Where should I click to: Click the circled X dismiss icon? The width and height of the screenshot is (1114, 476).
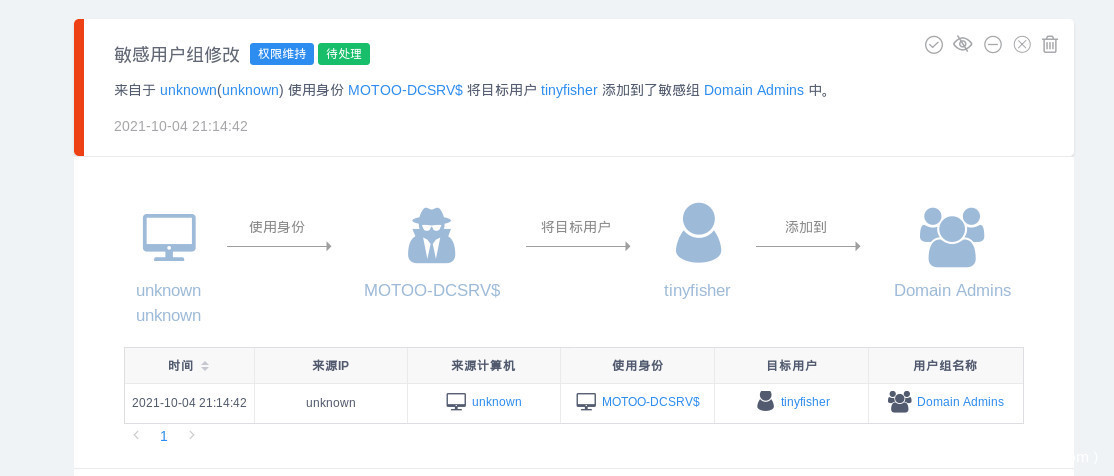[1022, 44]
